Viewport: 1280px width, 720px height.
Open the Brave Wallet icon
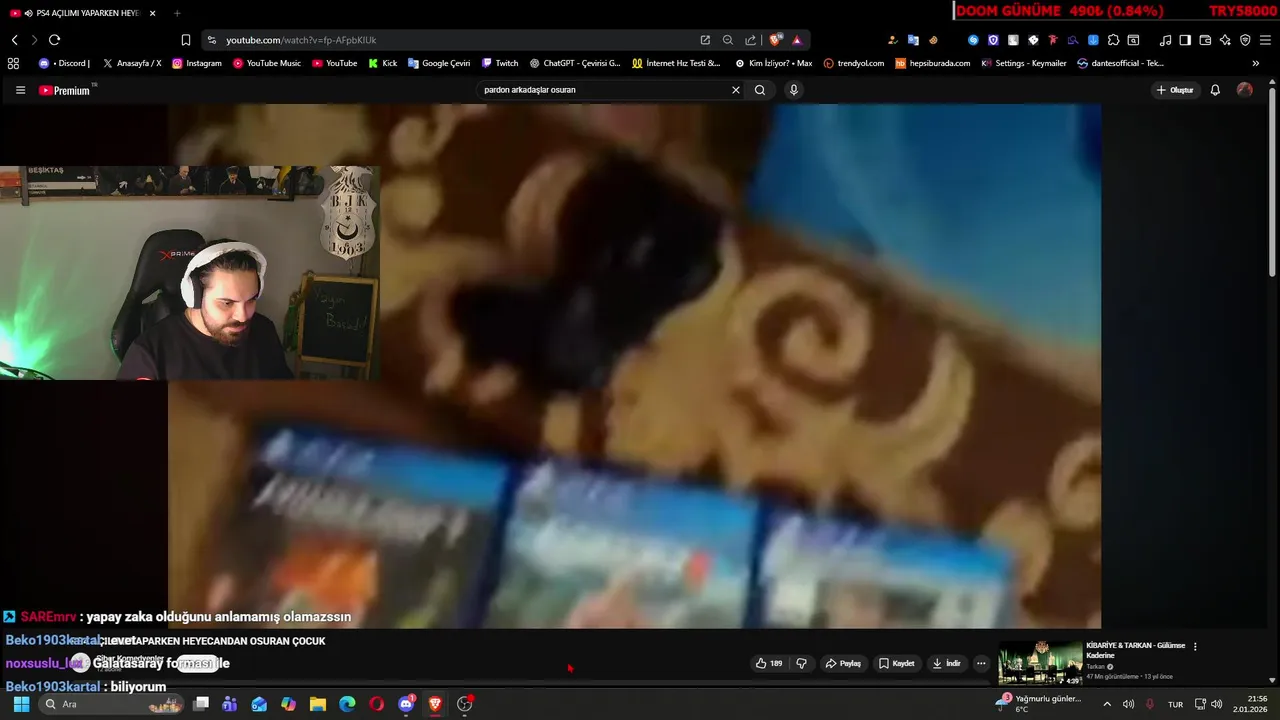tap(1205, 40)
